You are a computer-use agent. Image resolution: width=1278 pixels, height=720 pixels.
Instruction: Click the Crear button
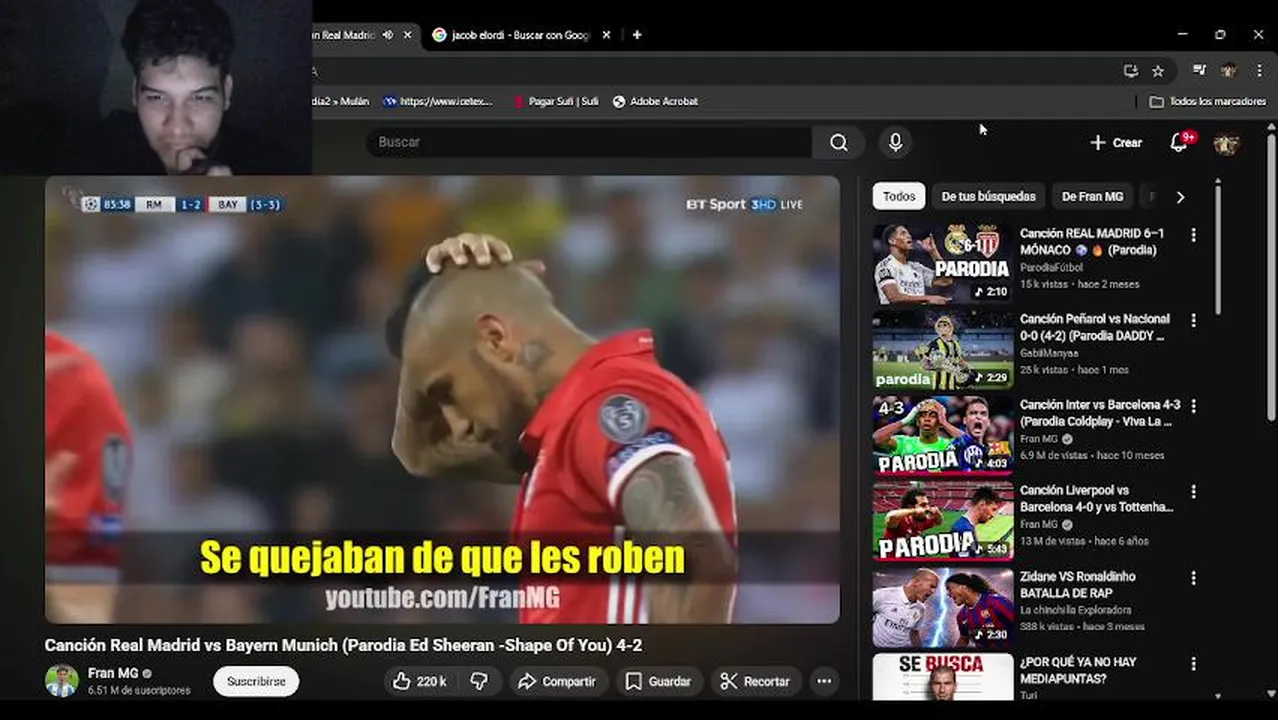[1116, 143]
